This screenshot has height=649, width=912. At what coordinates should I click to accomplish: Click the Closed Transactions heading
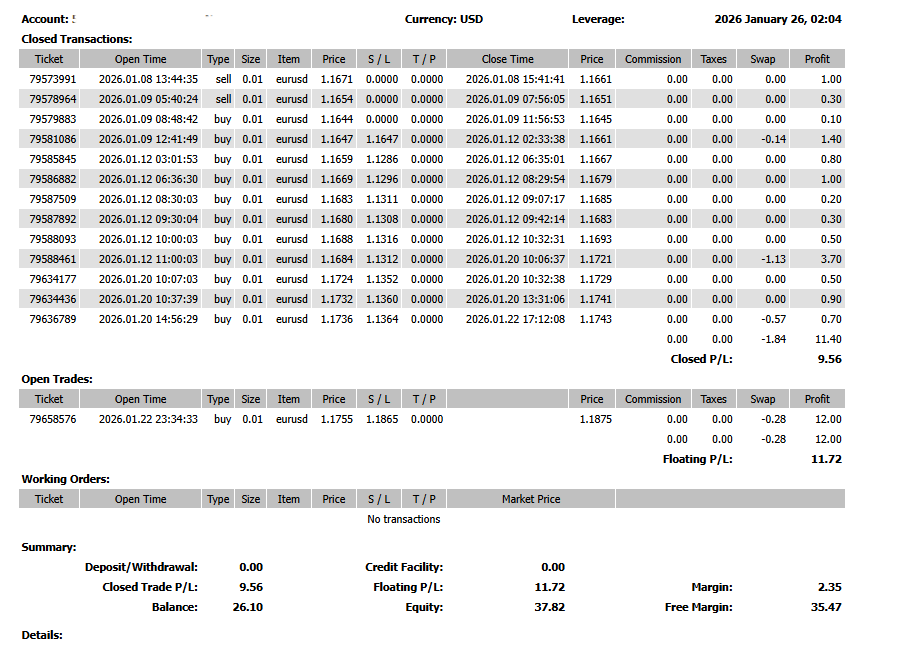coord(77,39)
